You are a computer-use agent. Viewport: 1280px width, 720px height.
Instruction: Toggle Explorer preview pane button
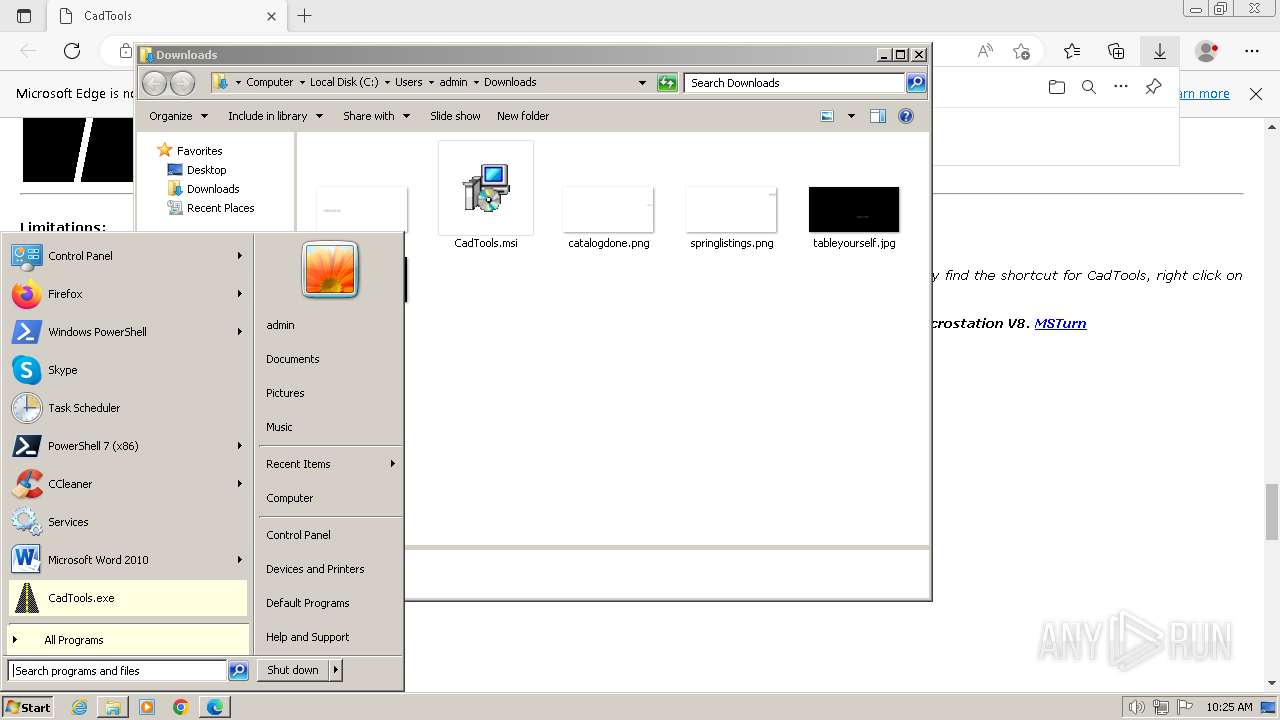coord(878,116)
